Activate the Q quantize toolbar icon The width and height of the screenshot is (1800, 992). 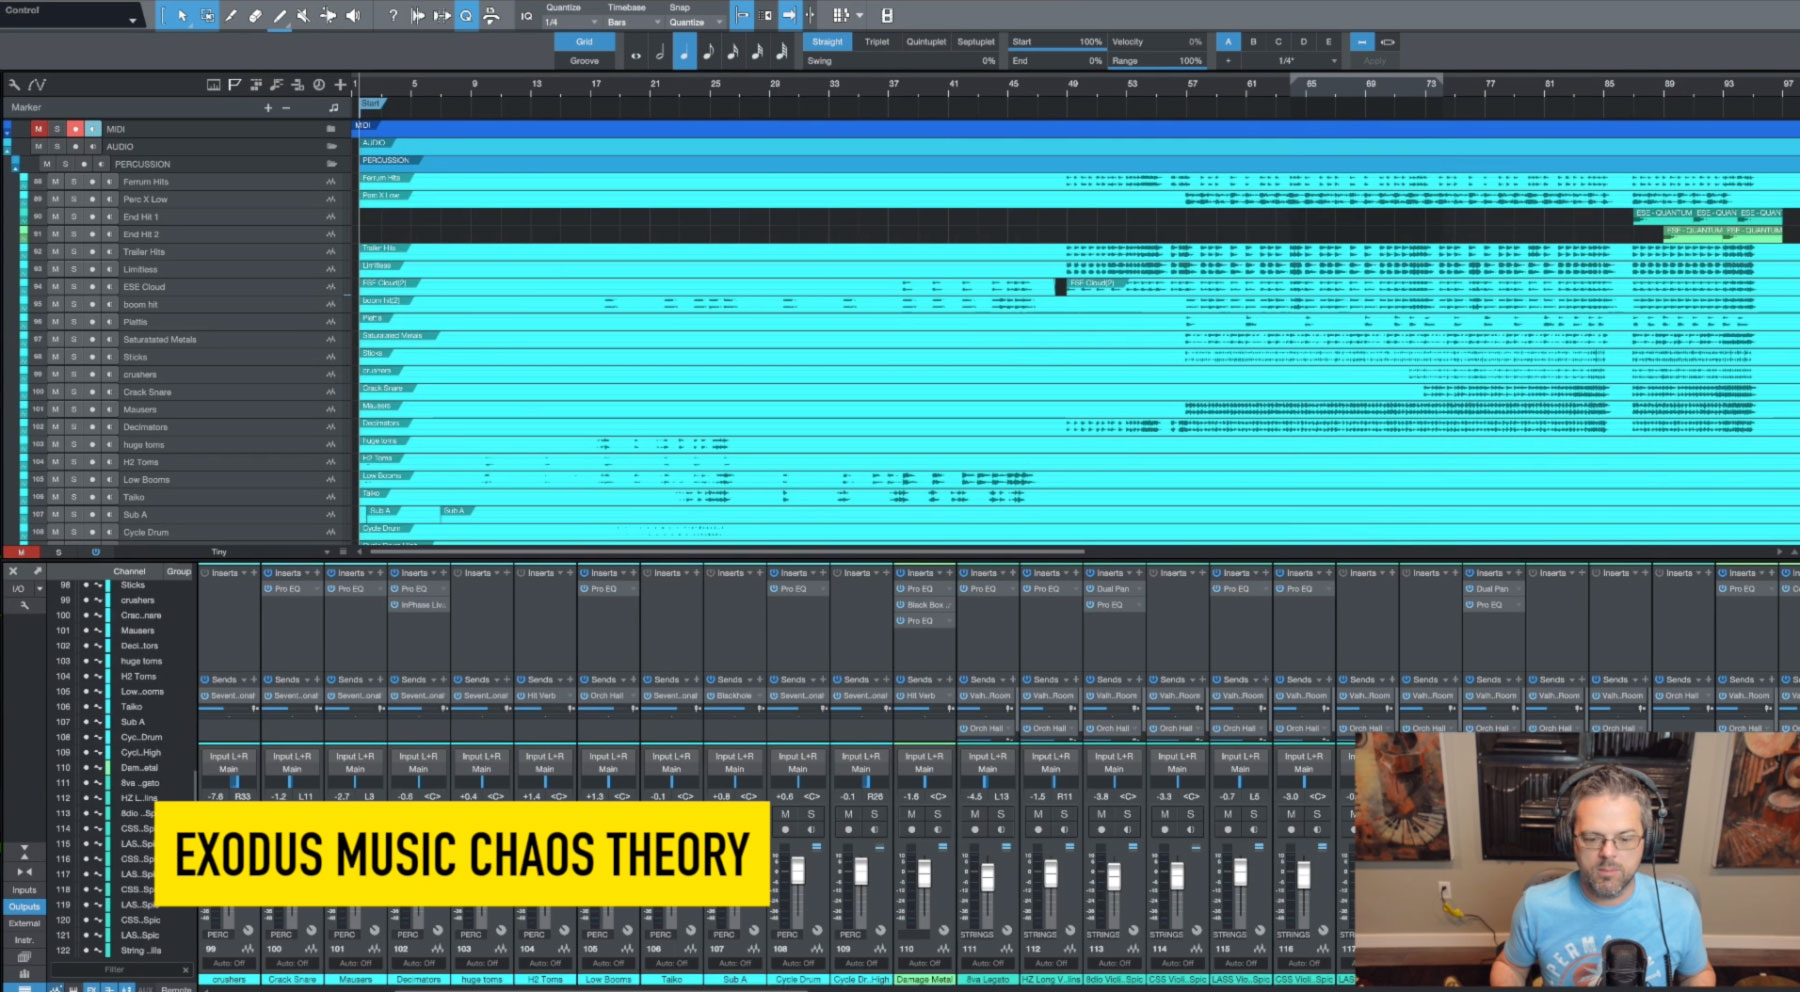(465, 15)
